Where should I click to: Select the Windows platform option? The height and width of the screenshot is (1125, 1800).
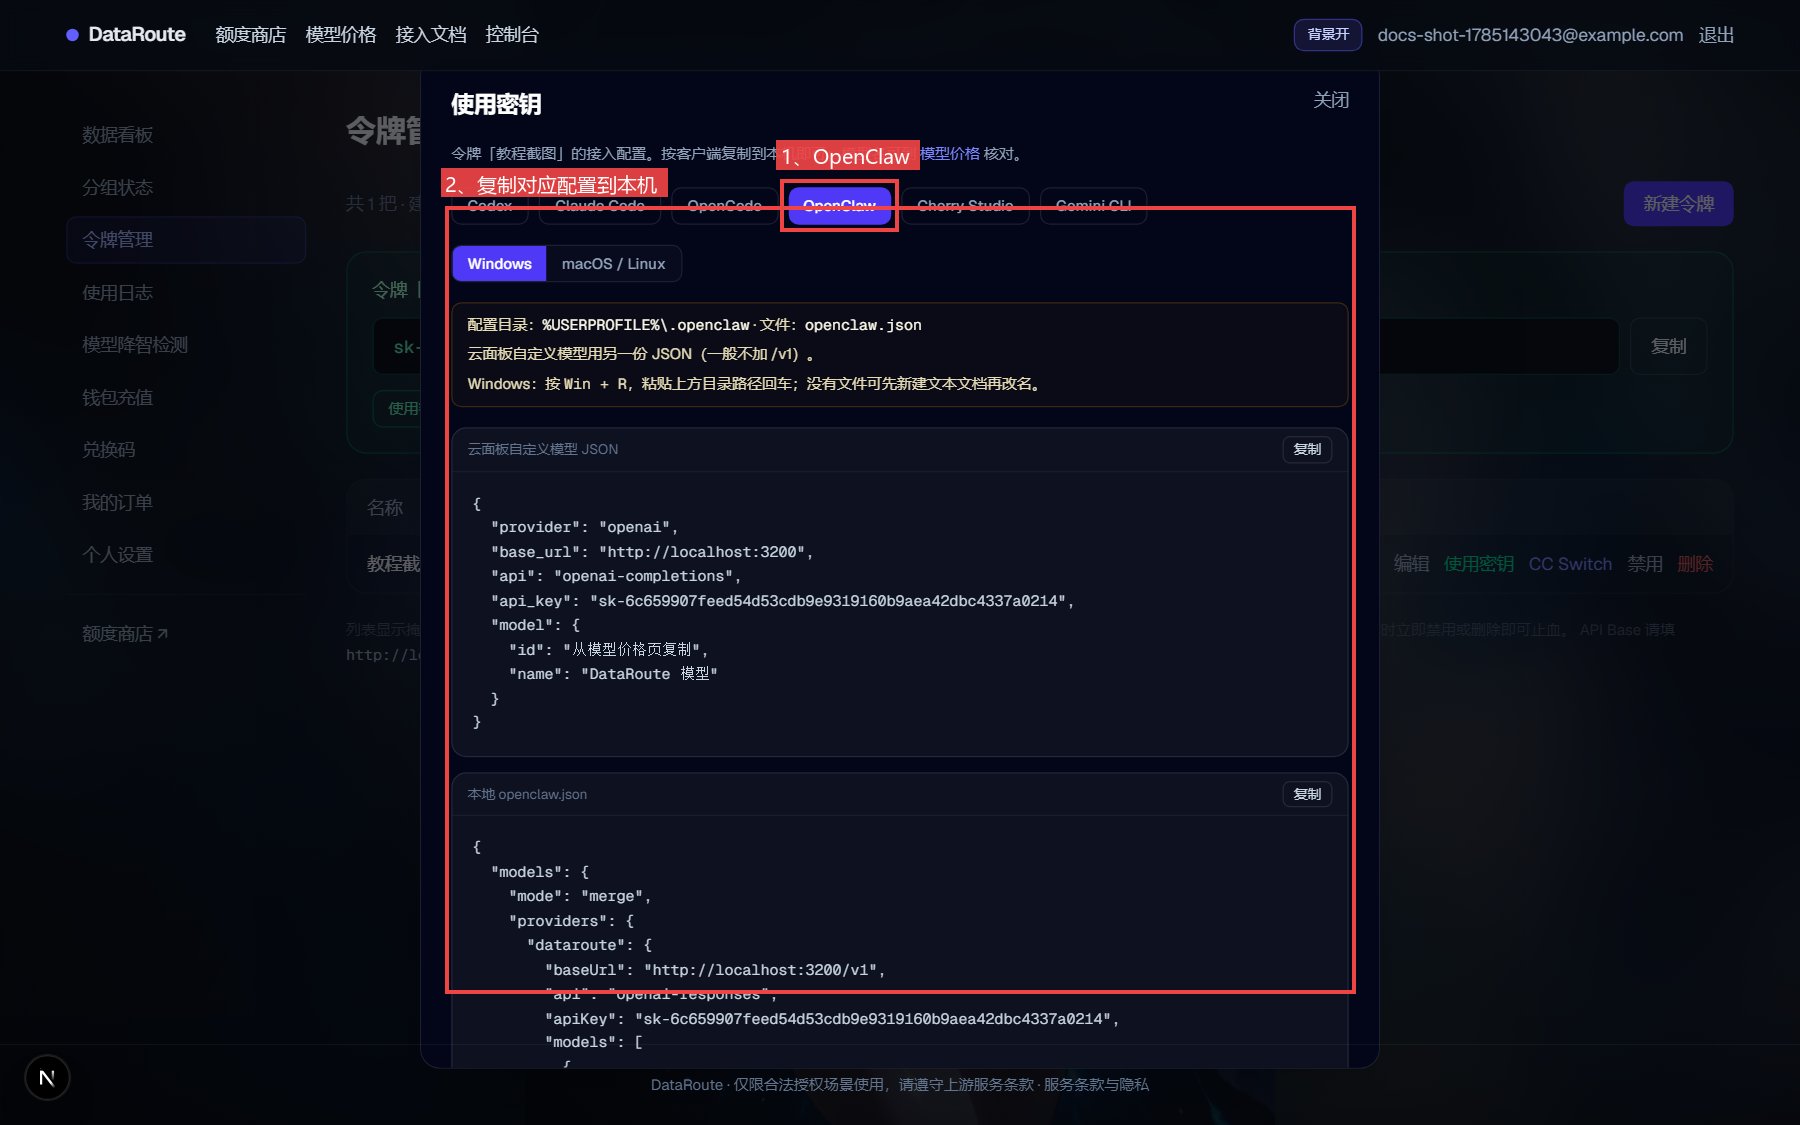coord(499,264)
